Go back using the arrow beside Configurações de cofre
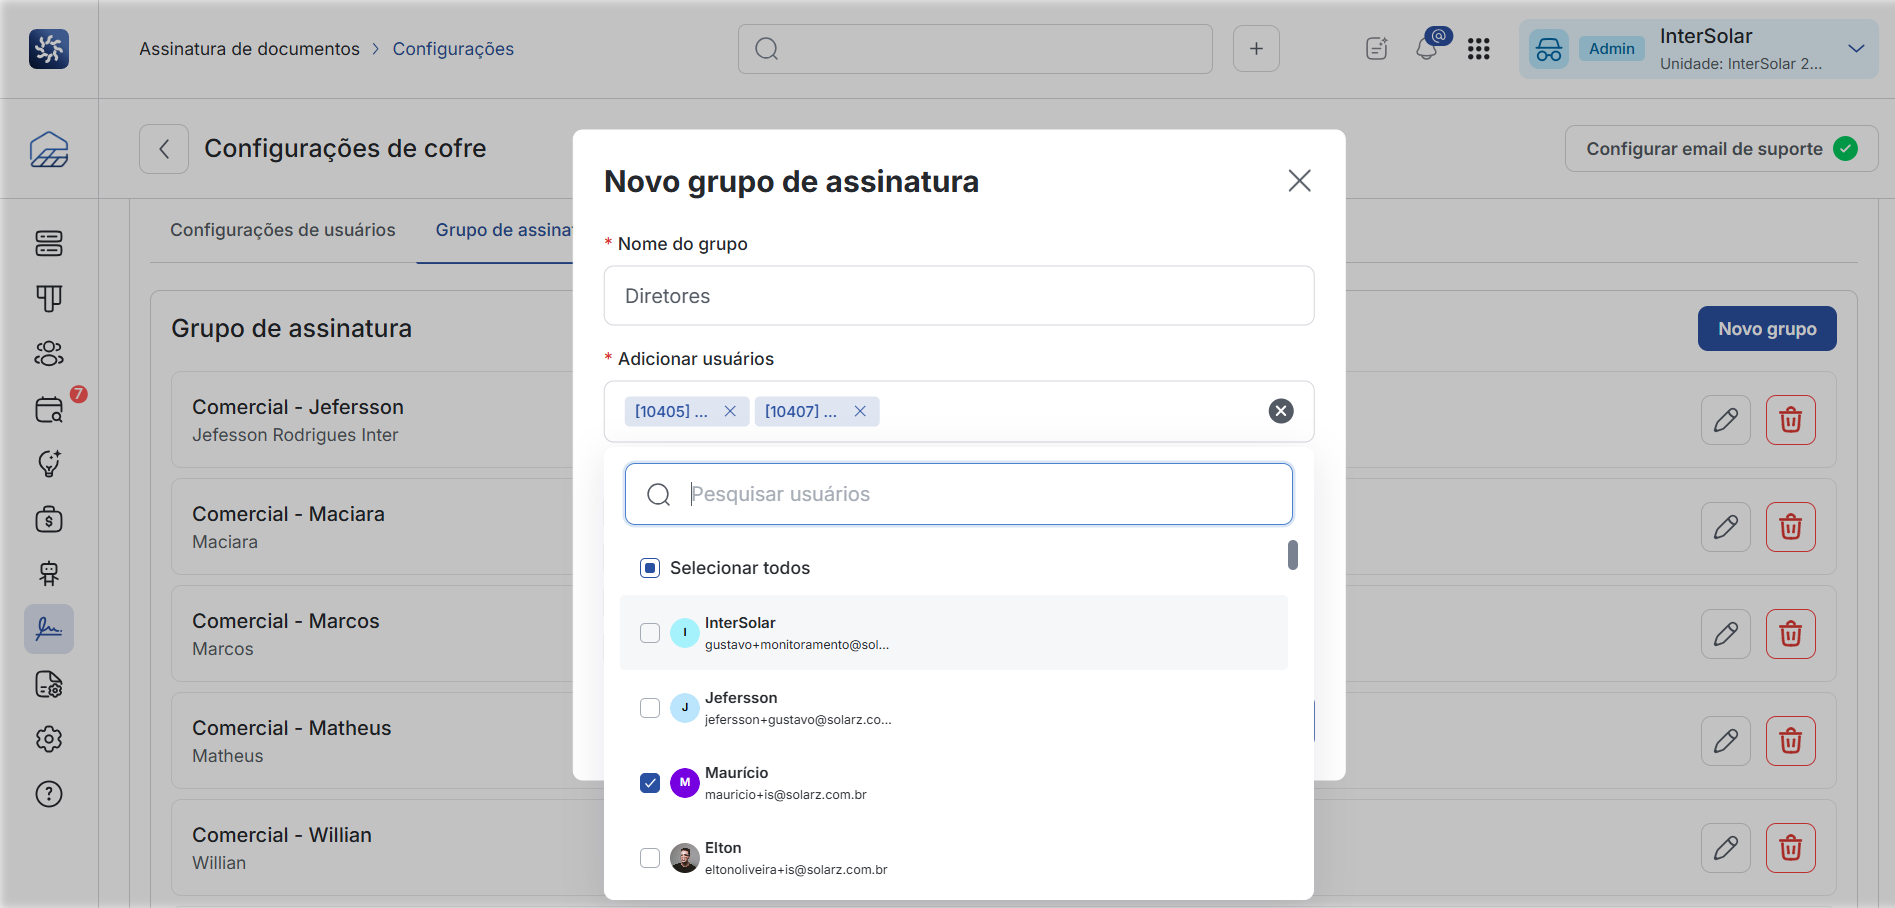The height and width of the screenshot is (908, 1895). 164,149
